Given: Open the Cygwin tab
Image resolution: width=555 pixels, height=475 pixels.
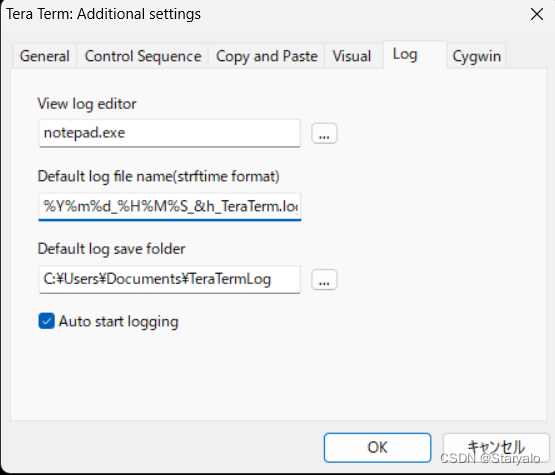Looking at the screenshot, I should tap(476, 56).
